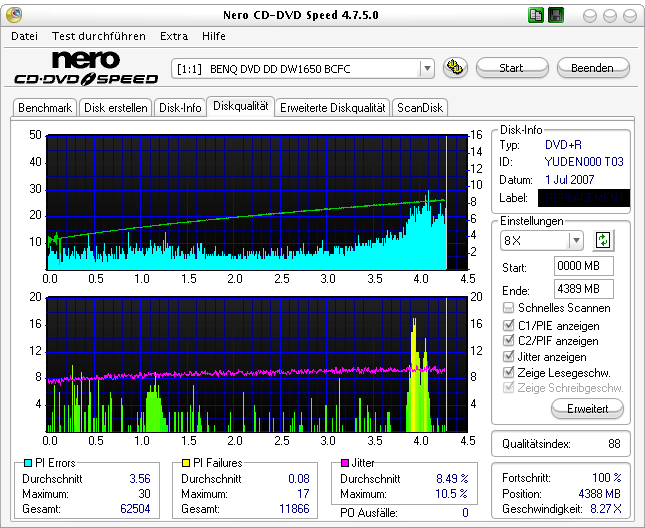Toggle the Zeige Lesegeschw. checkbox
The image size is (645, 528).
point(508,372)
